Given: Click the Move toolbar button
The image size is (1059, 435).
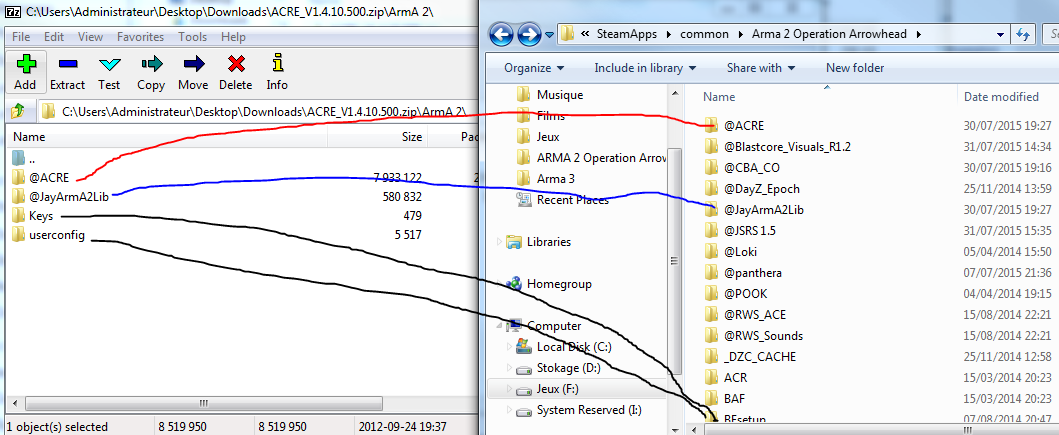Looking at the screenshot, I should coord(192,72).
